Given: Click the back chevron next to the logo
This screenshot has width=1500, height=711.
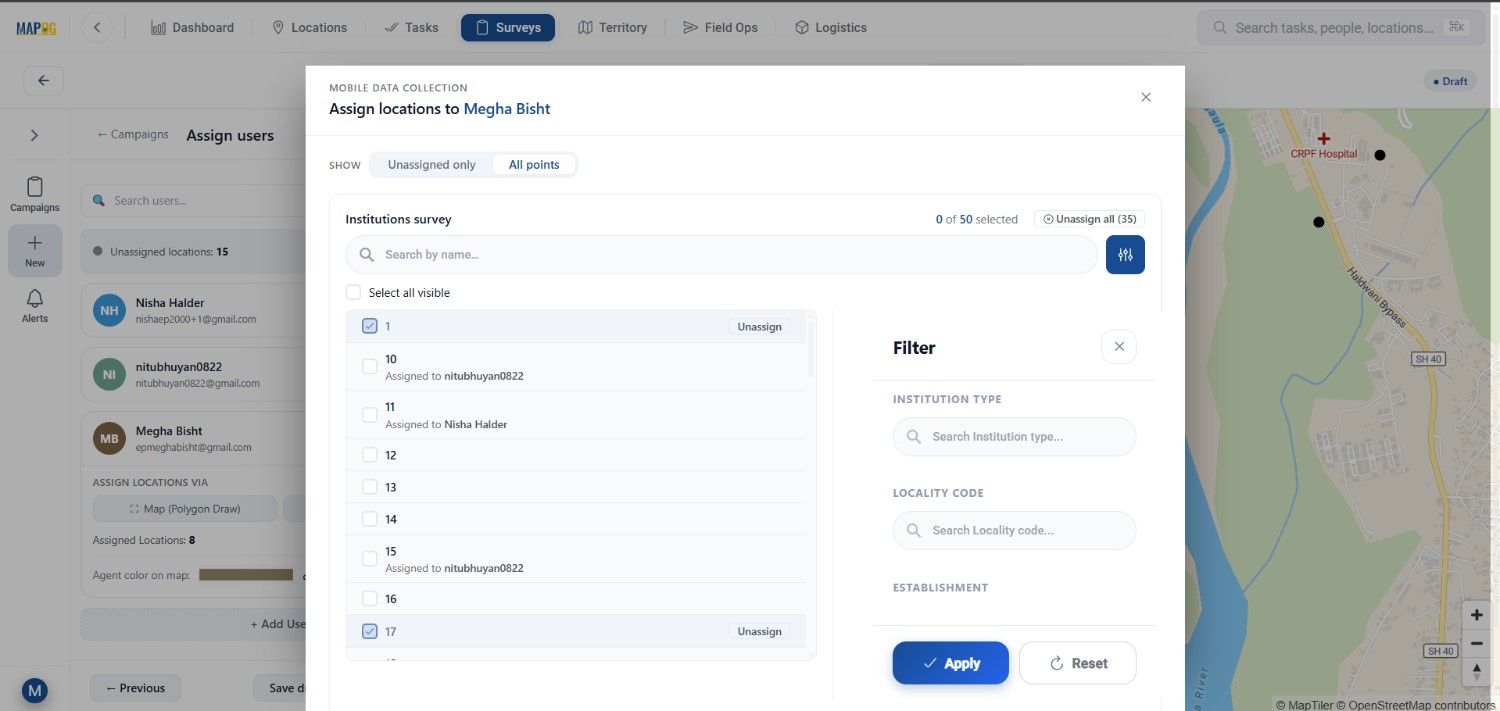Looking at the screenshot, I should pyautogui.click(x=97, y=28).
